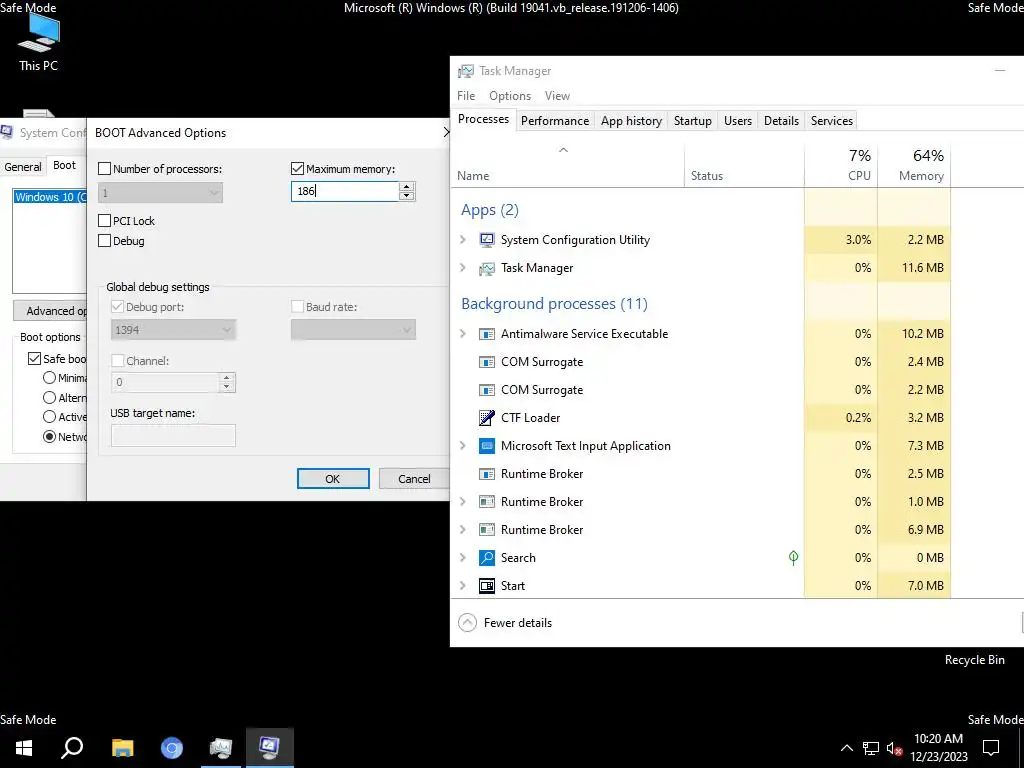The image size is (1024, 768).
Task: Expand the 6.9 MB Runtime Broker row
Action: 463,530
